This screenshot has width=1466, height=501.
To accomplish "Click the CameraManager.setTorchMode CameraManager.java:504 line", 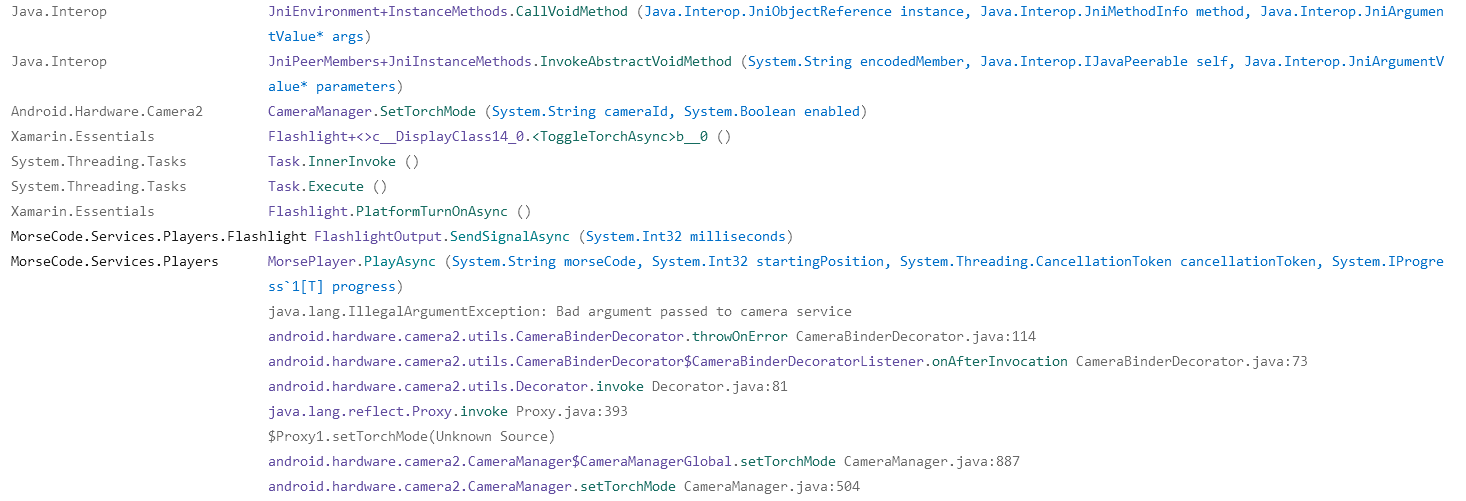I will coord(564,486).
